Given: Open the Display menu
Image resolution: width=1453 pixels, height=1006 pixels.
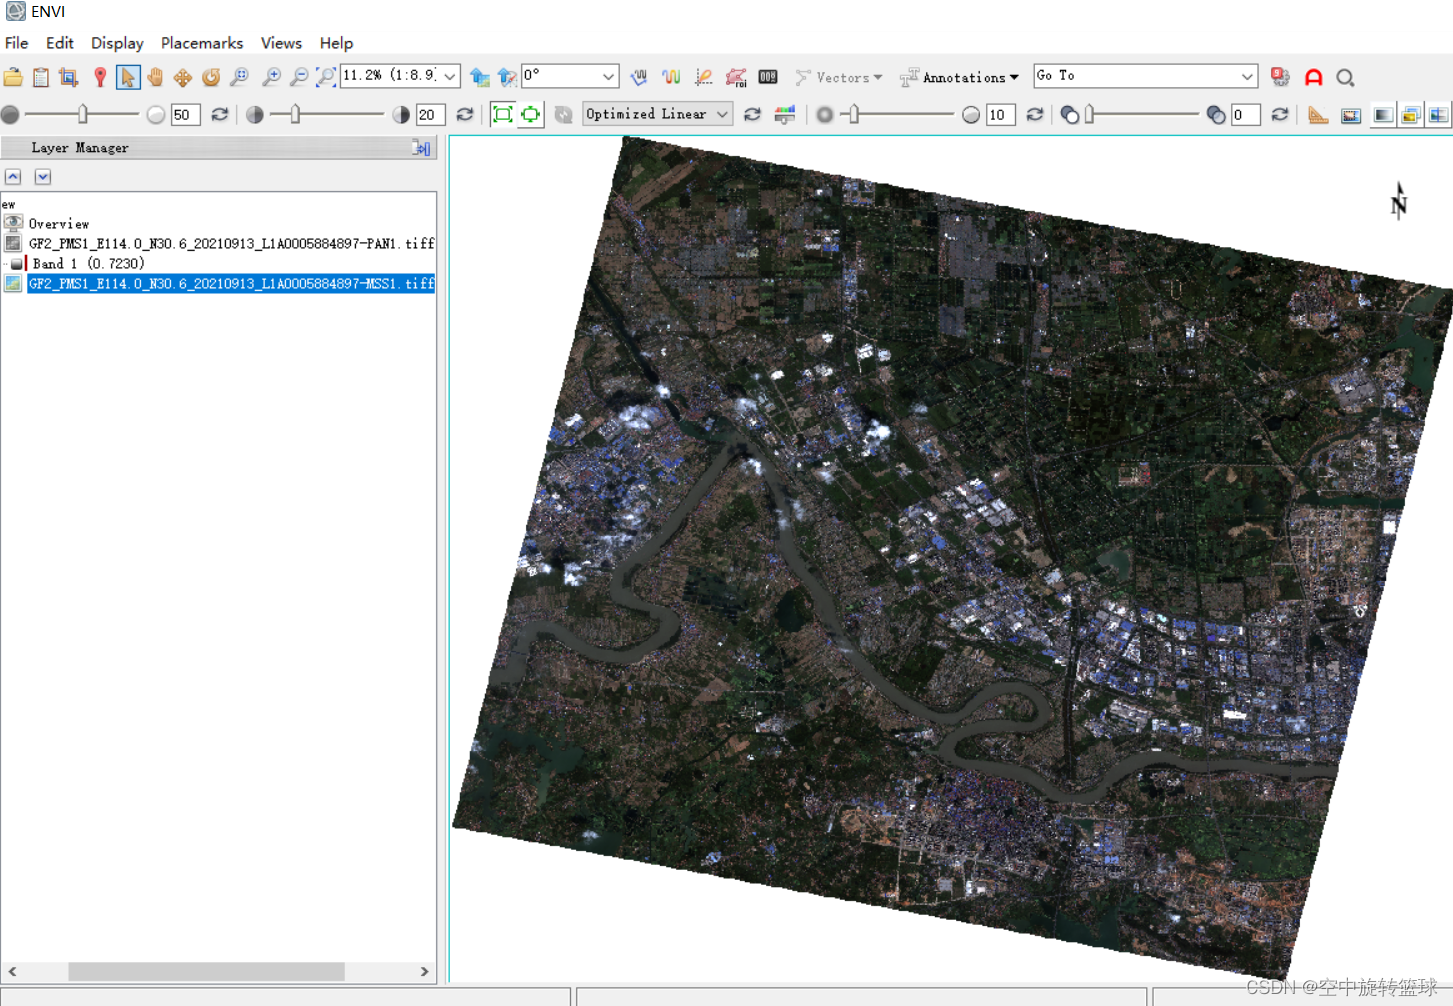Looking at the screenshot, I should (x=117, y=43).
